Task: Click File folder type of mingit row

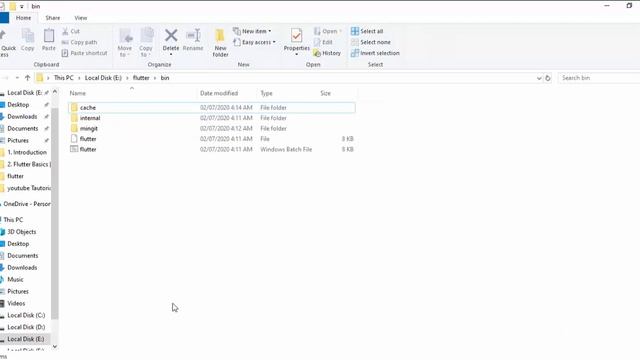Action: (273, 128)
